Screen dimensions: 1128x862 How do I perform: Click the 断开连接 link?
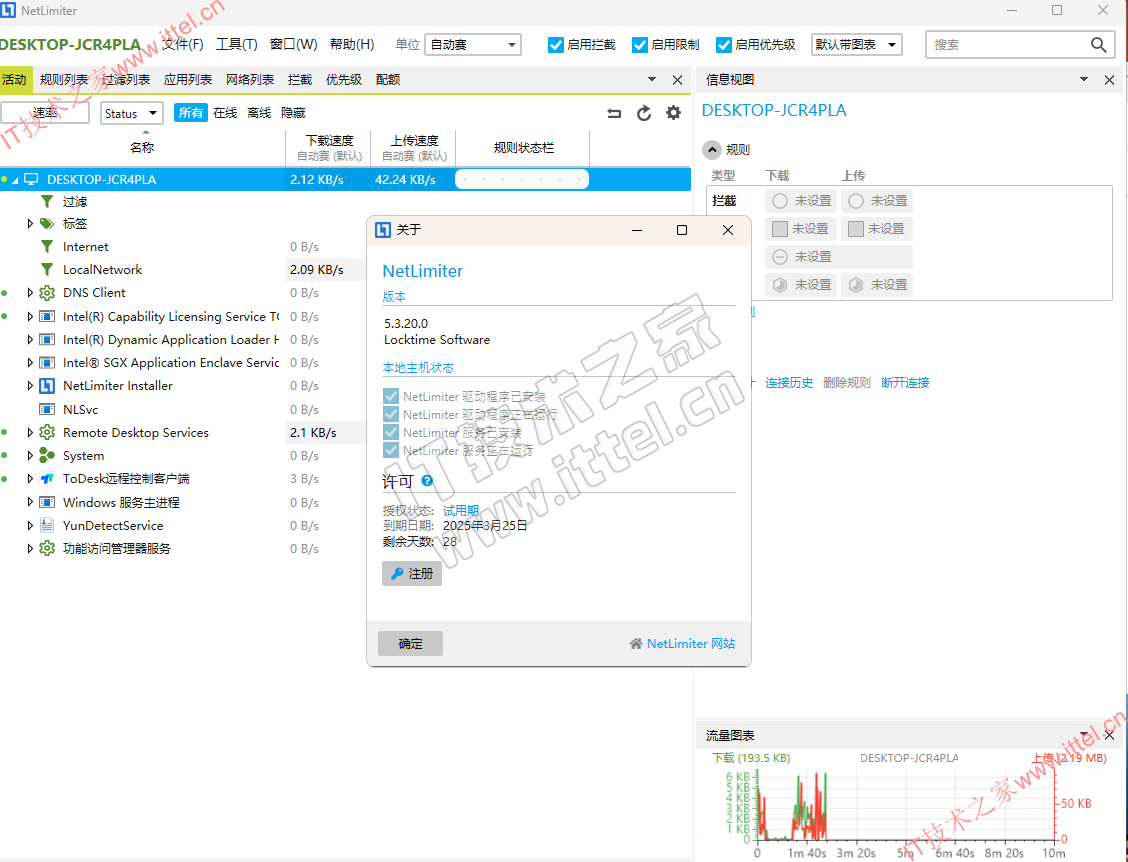point(905,383)
